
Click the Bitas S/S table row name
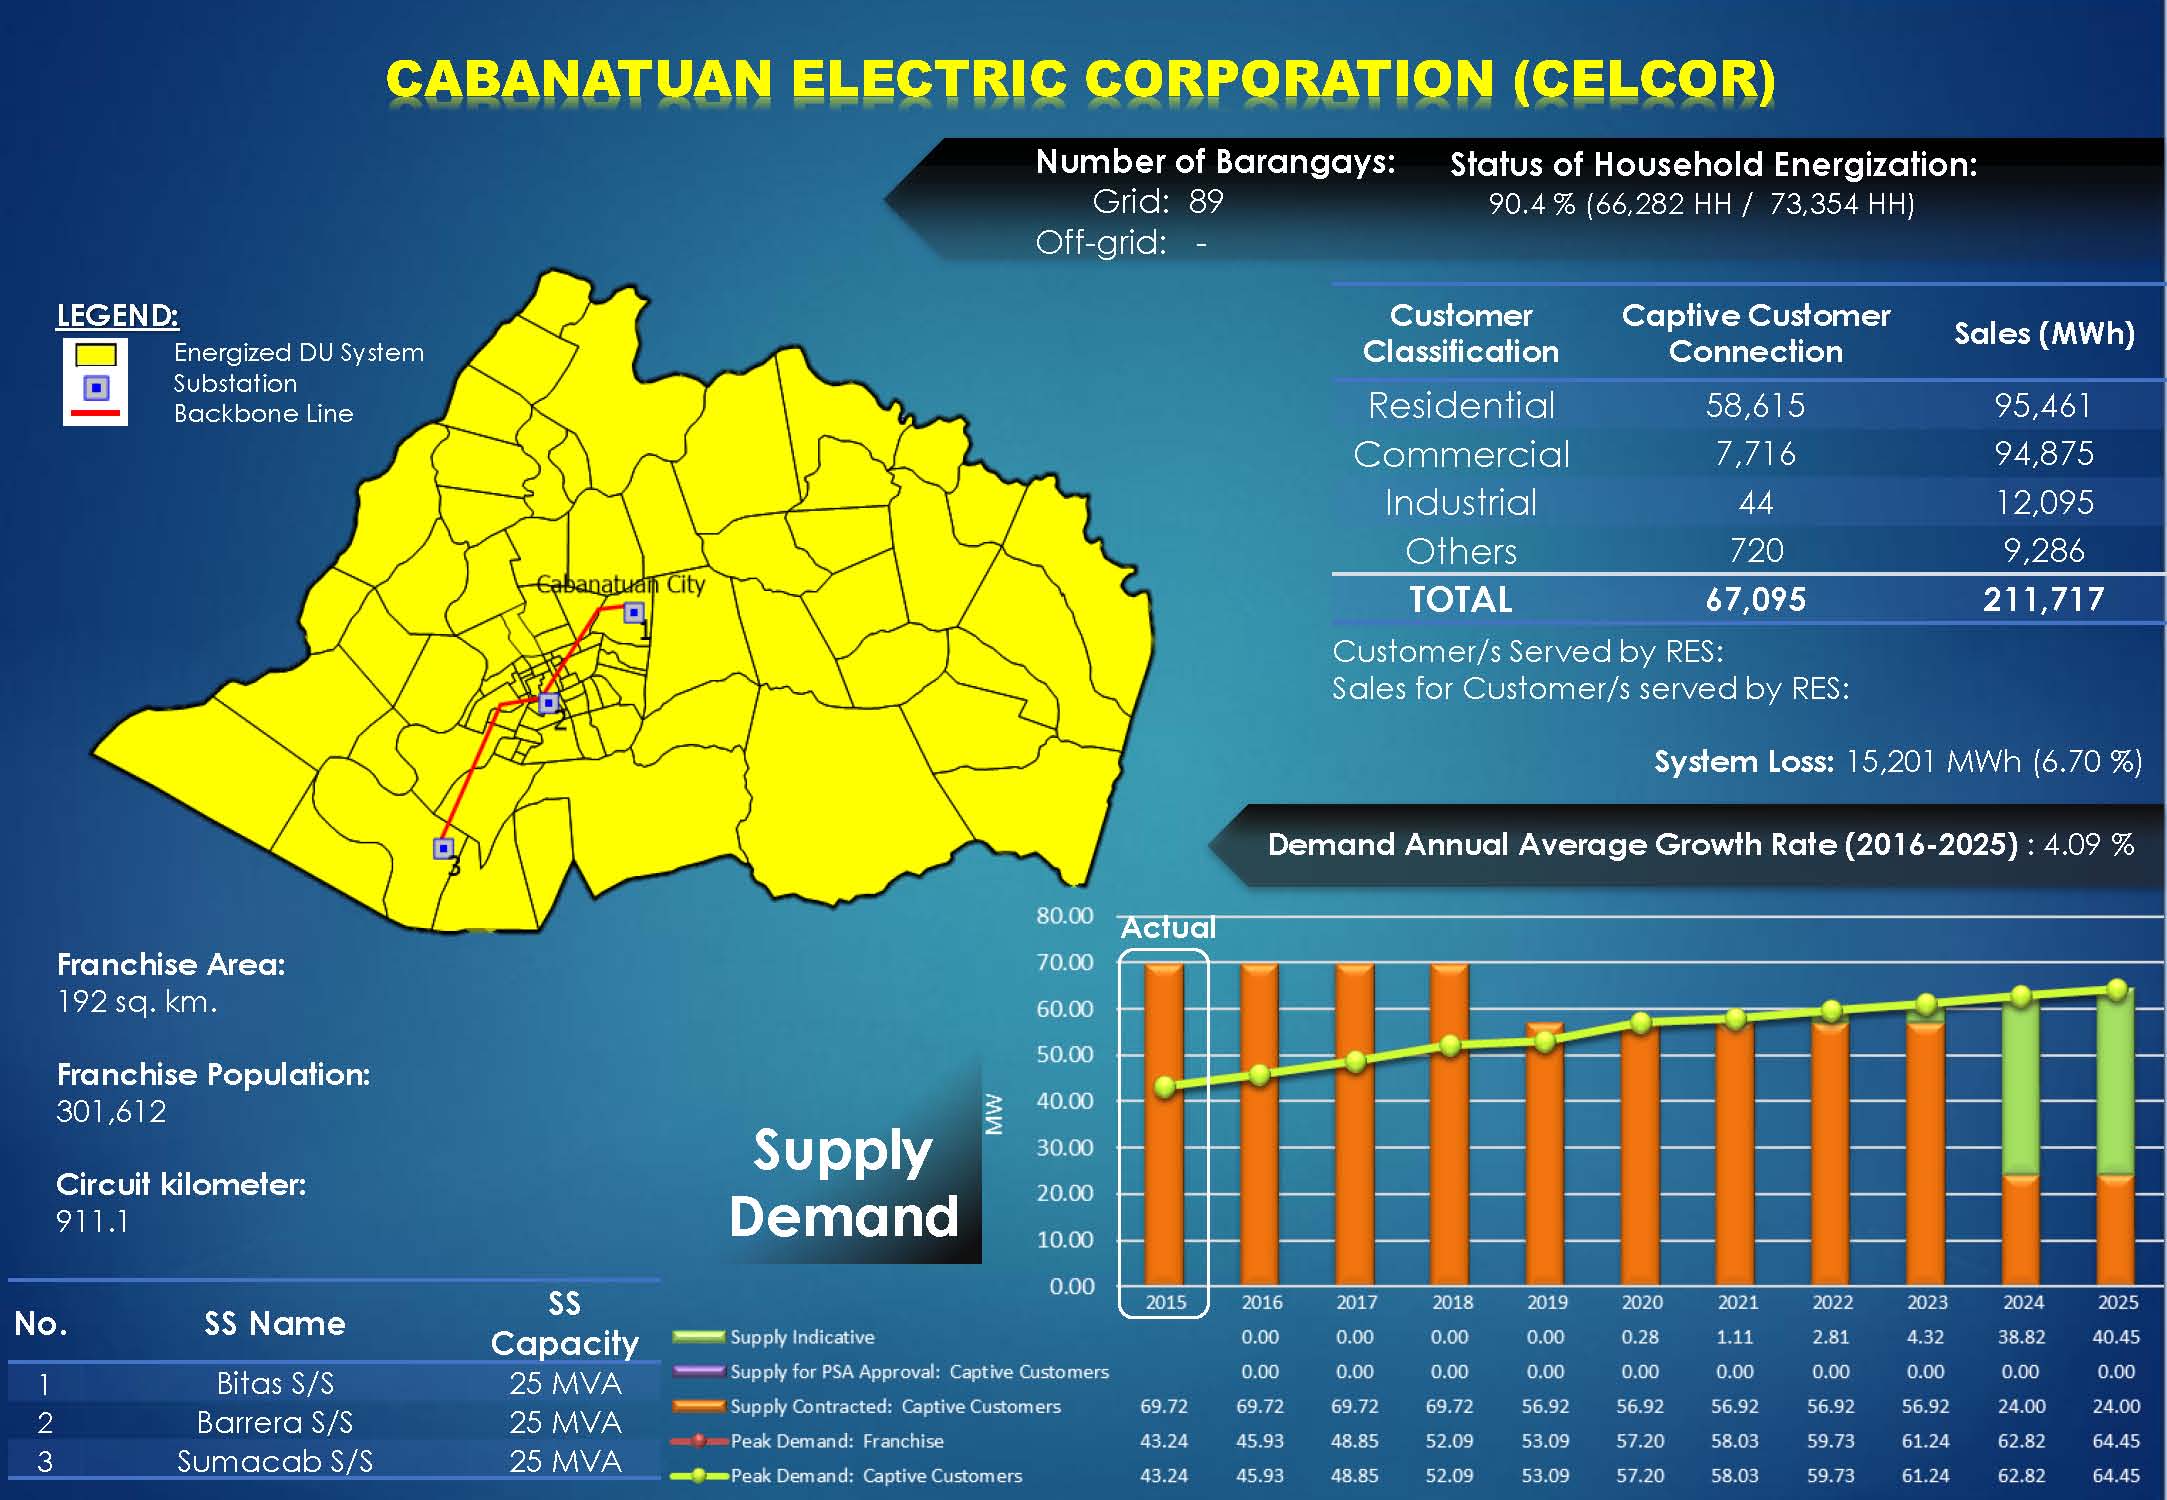pyautogui.click(x=275, y=1384)
